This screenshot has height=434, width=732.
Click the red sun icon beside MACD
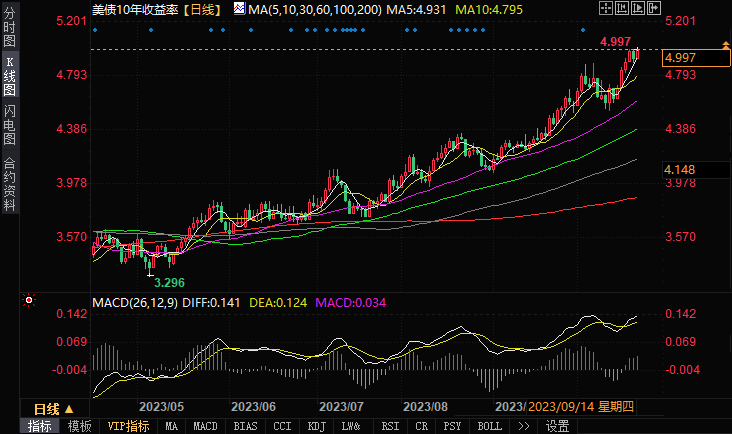click(x=30, y=300)
